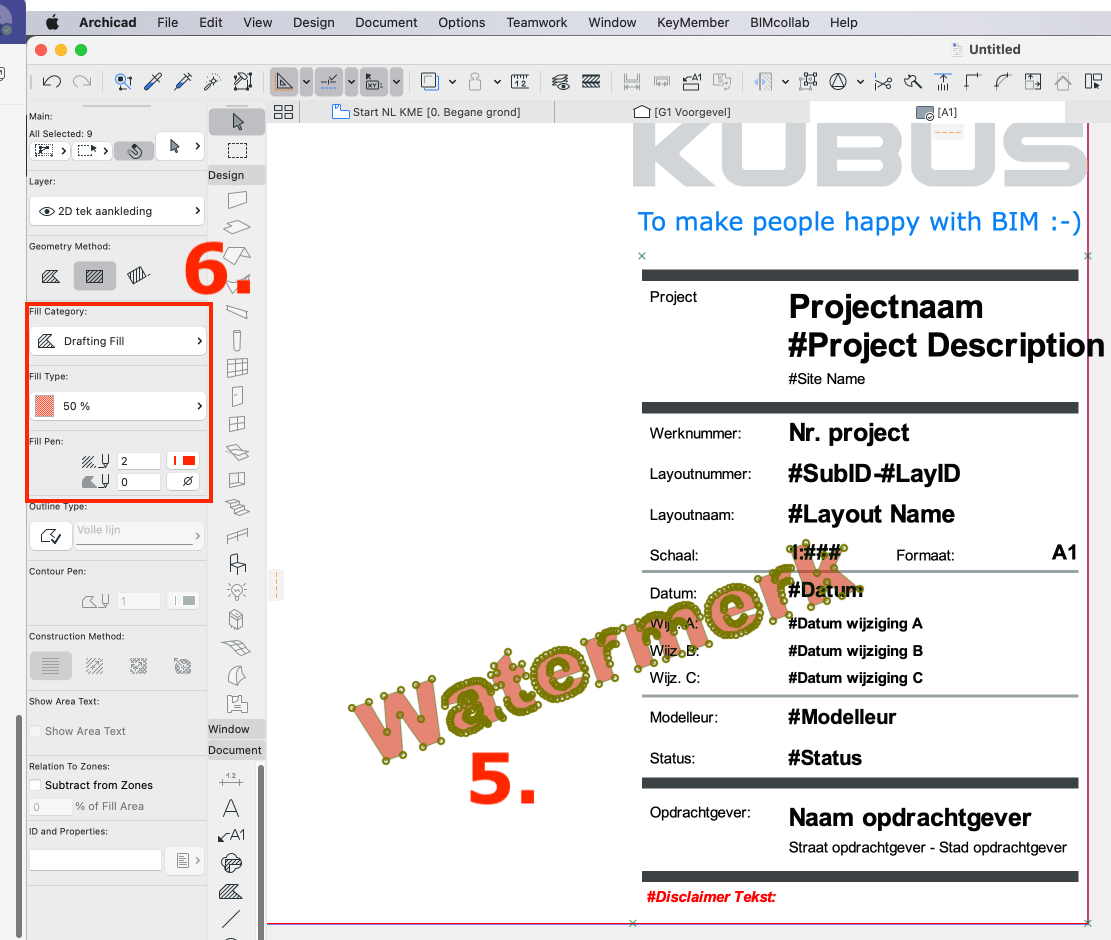Choose the rotated rectangle geometry method
This screenshot has height=940, width=1111.
click(139, 276)
